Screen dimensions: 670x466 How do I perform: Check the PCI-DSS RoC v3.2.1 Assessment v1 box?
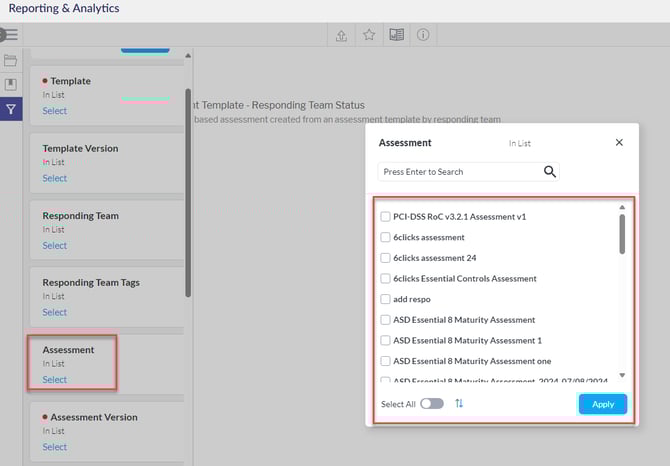coord(386,217)
